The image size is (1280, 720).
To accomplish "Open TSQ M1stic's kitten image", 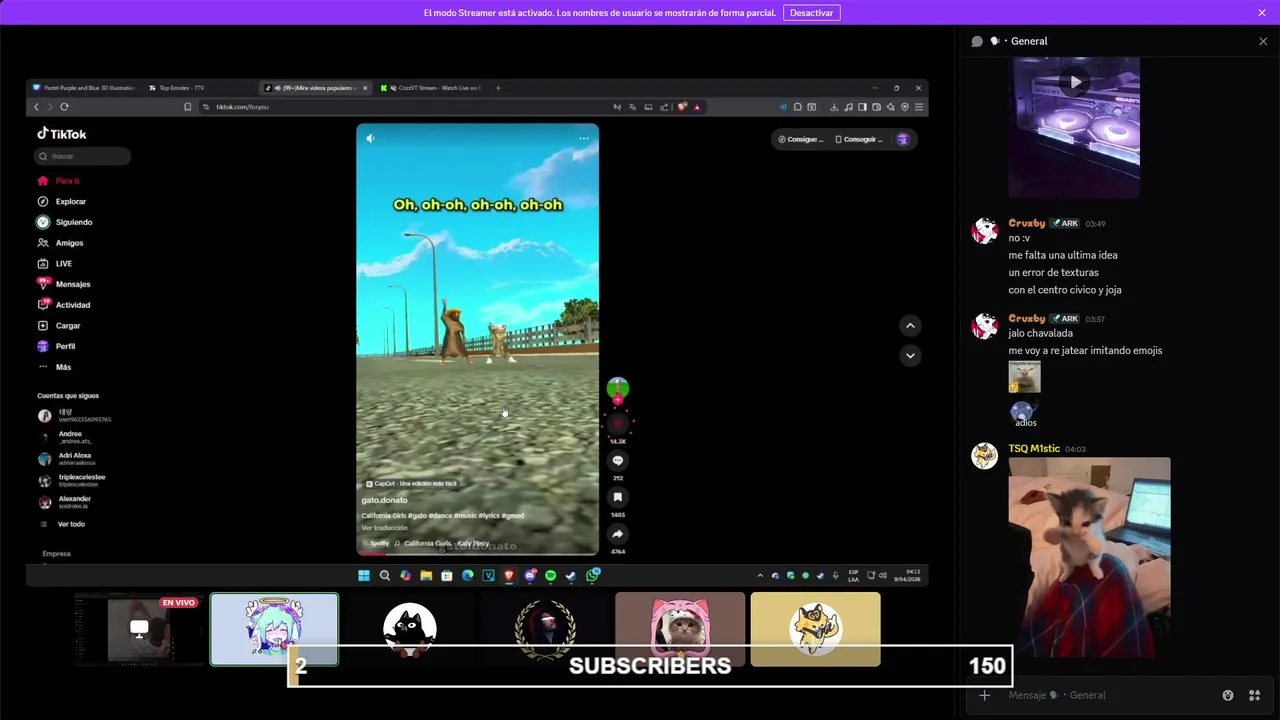I will pos(1089,557).
